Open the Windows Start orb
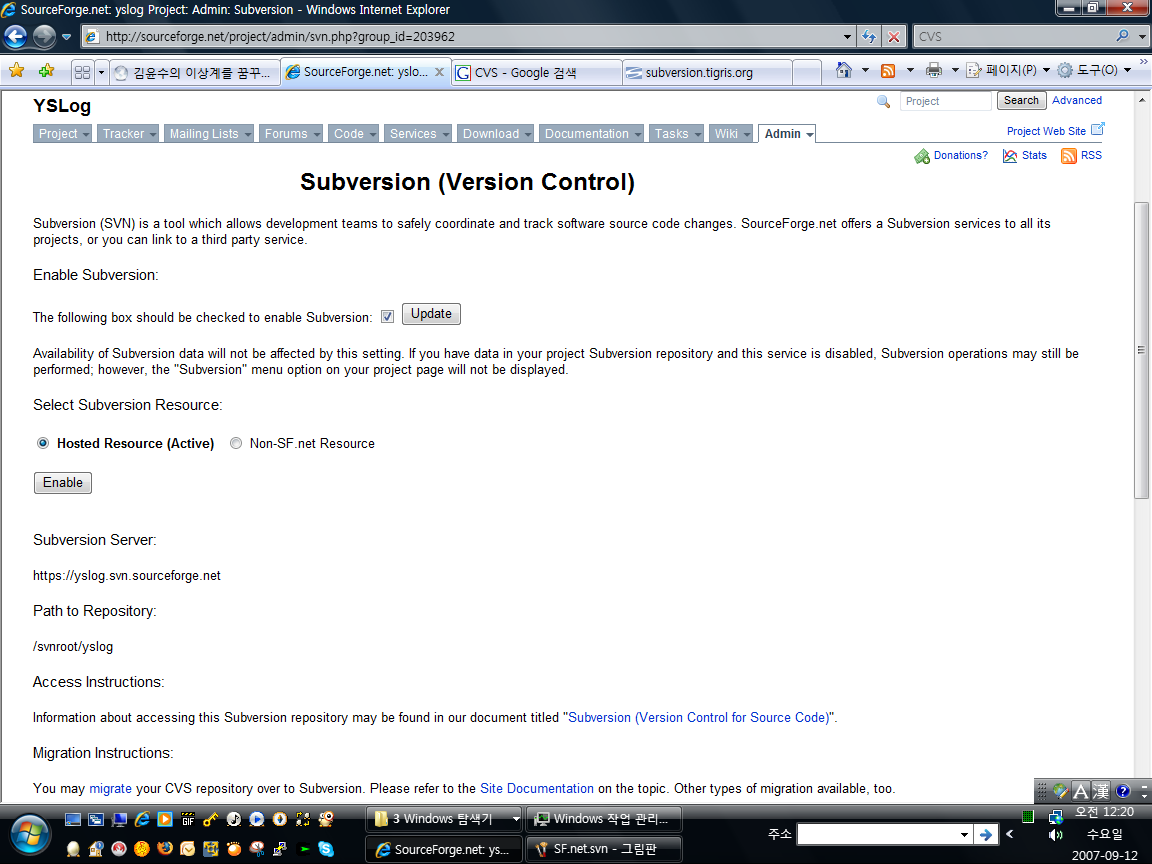1152x864 pixels. [x=29, y=835]
